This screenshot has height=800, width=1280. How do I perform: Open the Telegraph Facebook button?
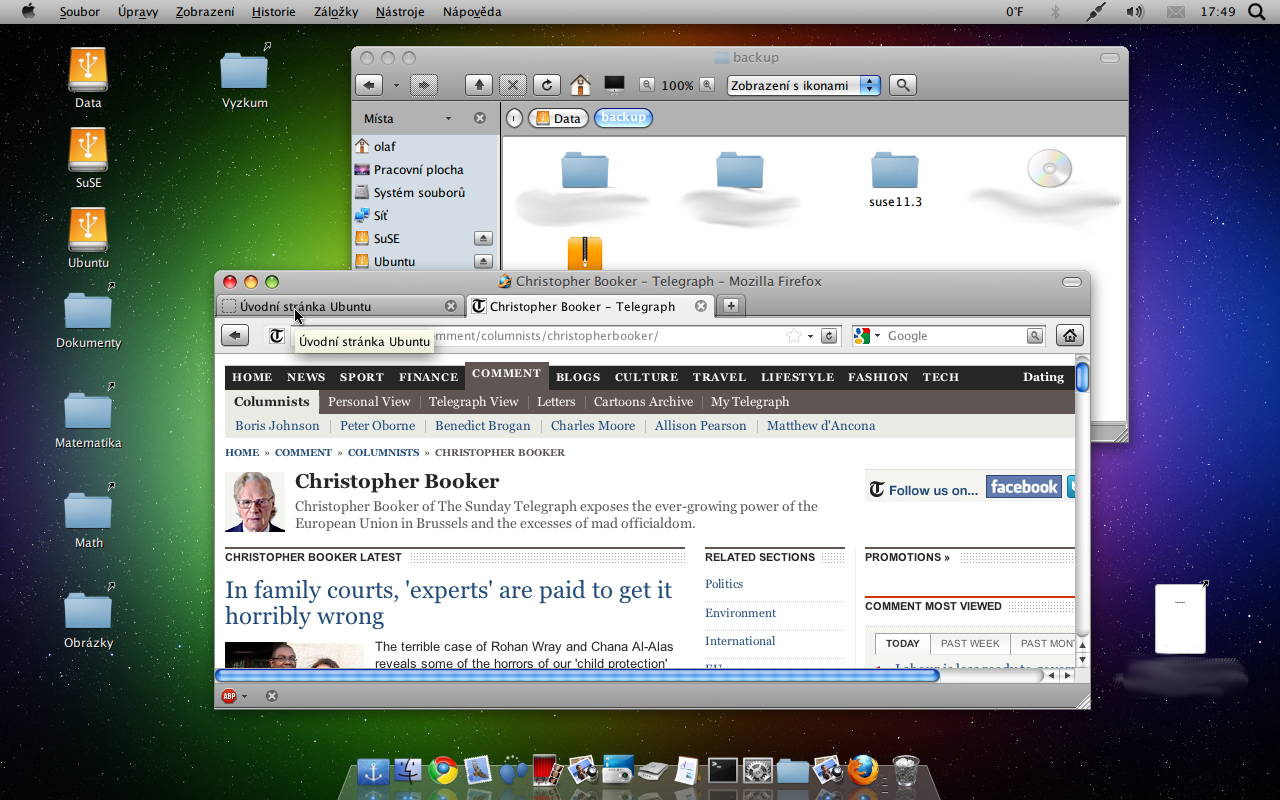[1023, 487]
